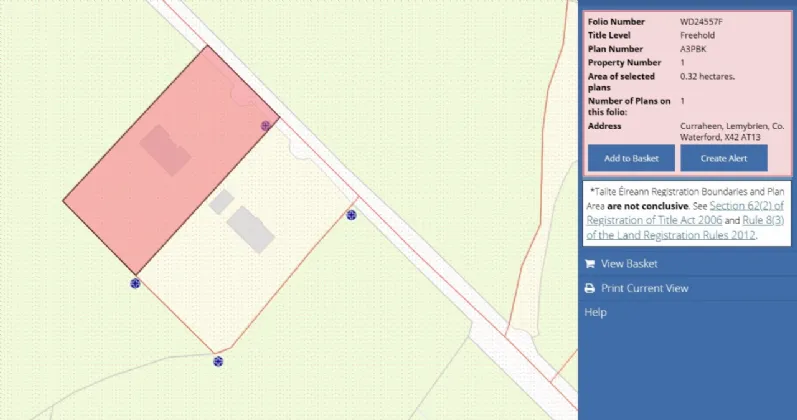Click the folio number value WD24557F
The width and height of the screenshot is (797, 420).
point(703,21)
